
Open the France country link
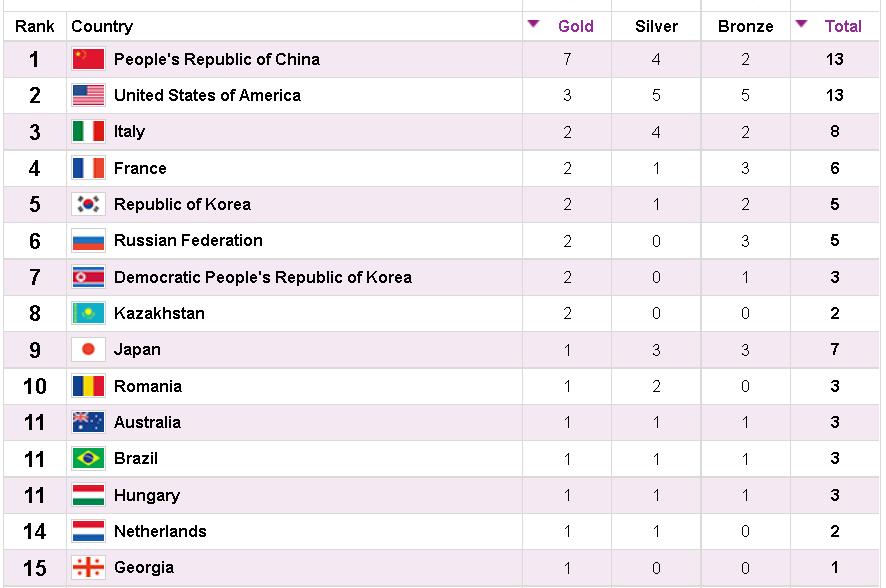(x=140, y=168)
